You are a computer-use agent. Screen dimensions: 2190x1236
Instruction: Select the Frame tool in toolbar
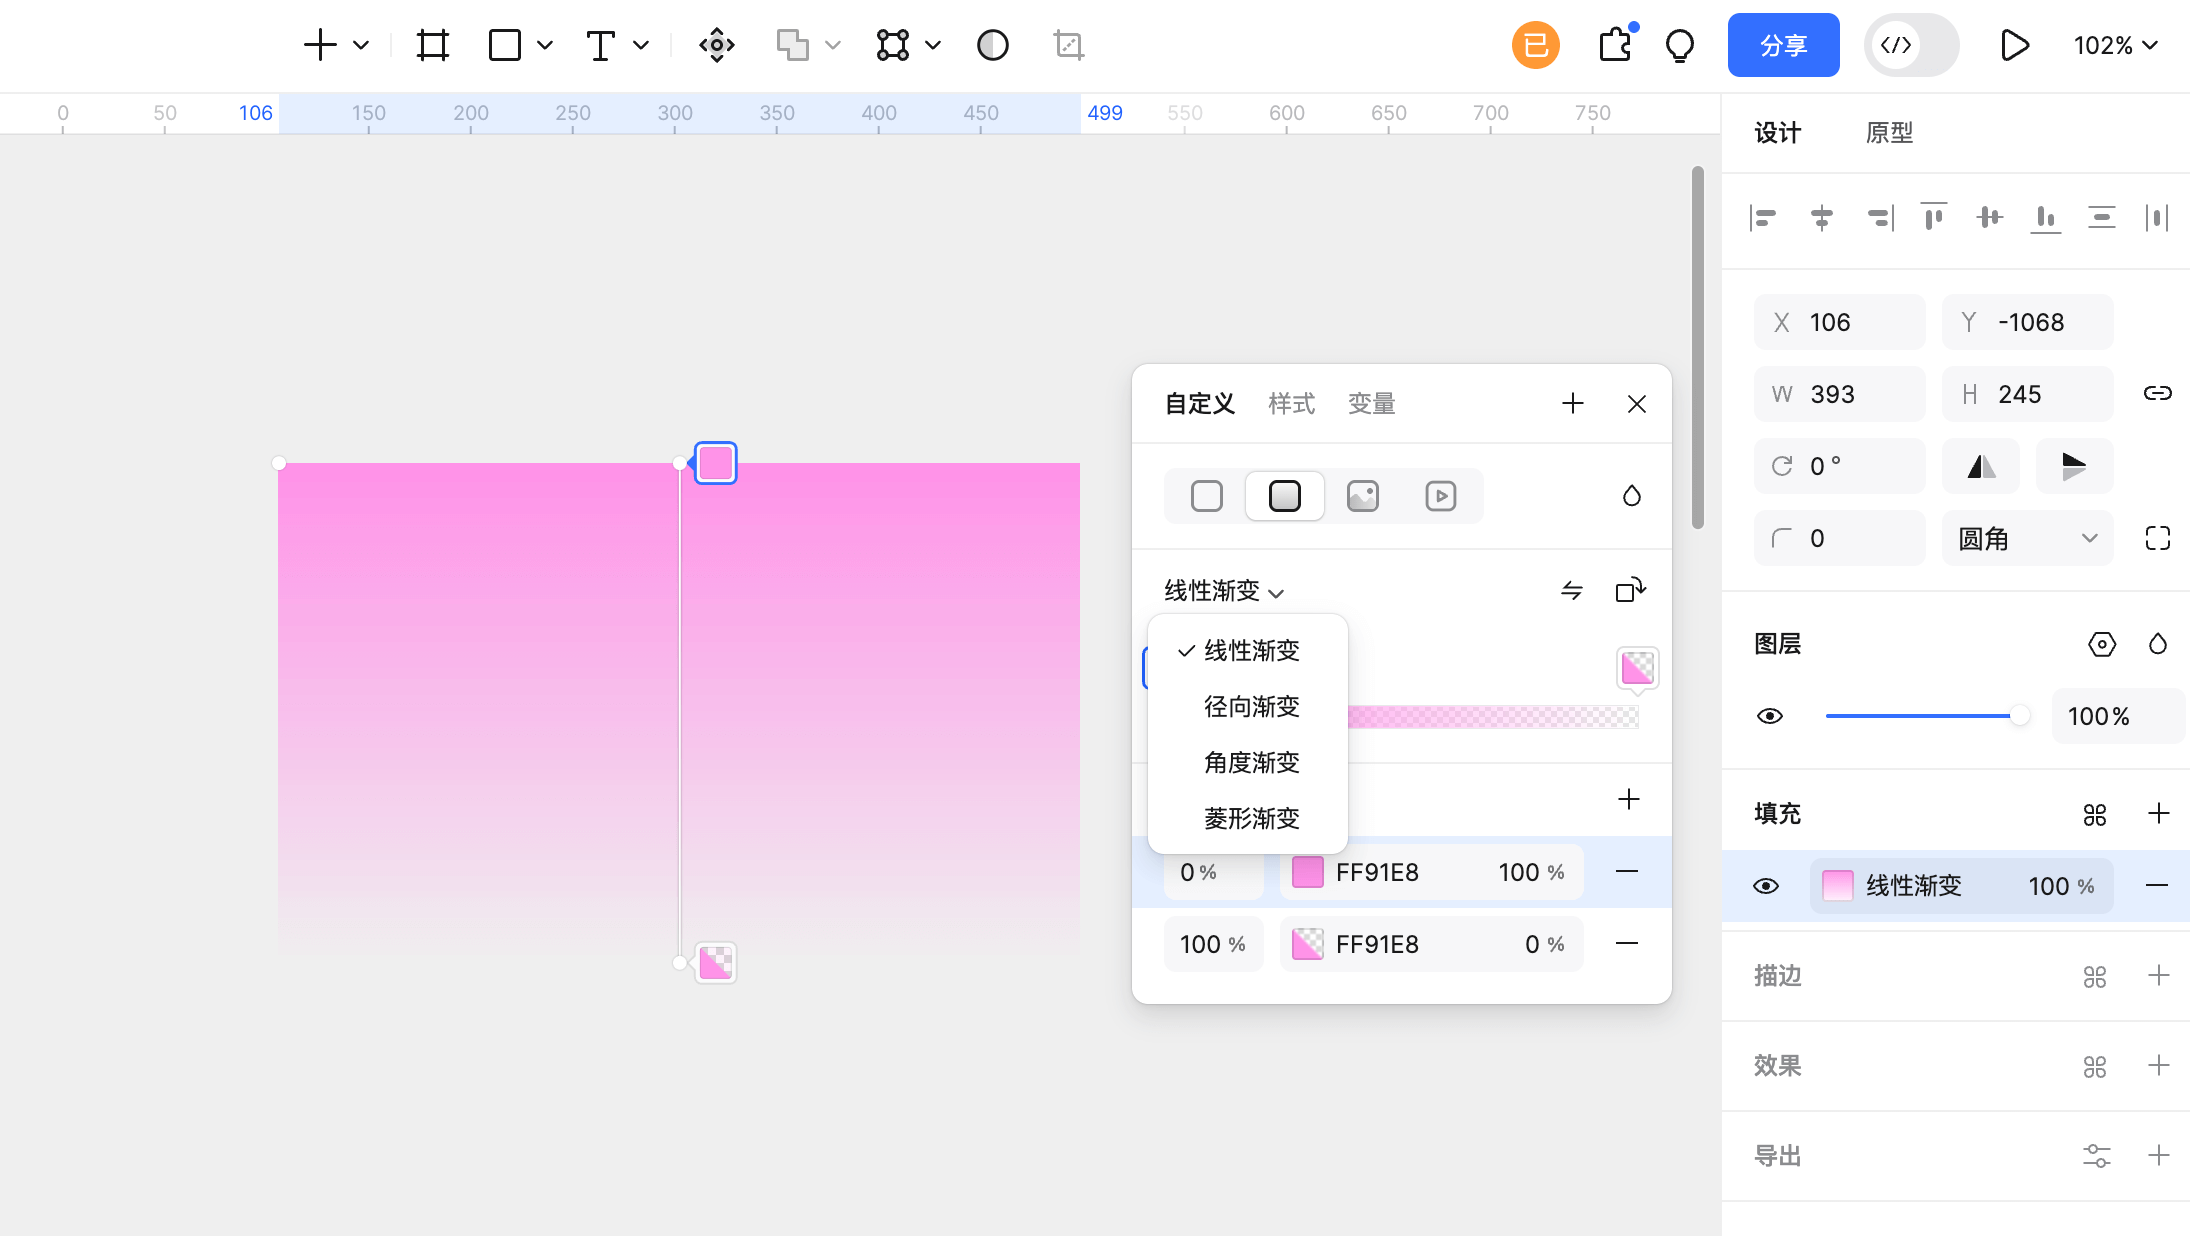click(432, 45)
